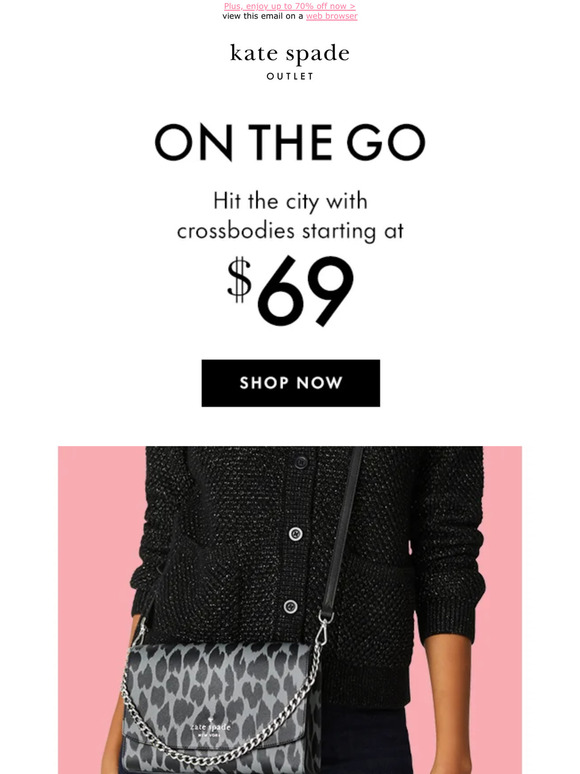
Task: Click the dollar sign before 69
Action: (x=239, y=279)
